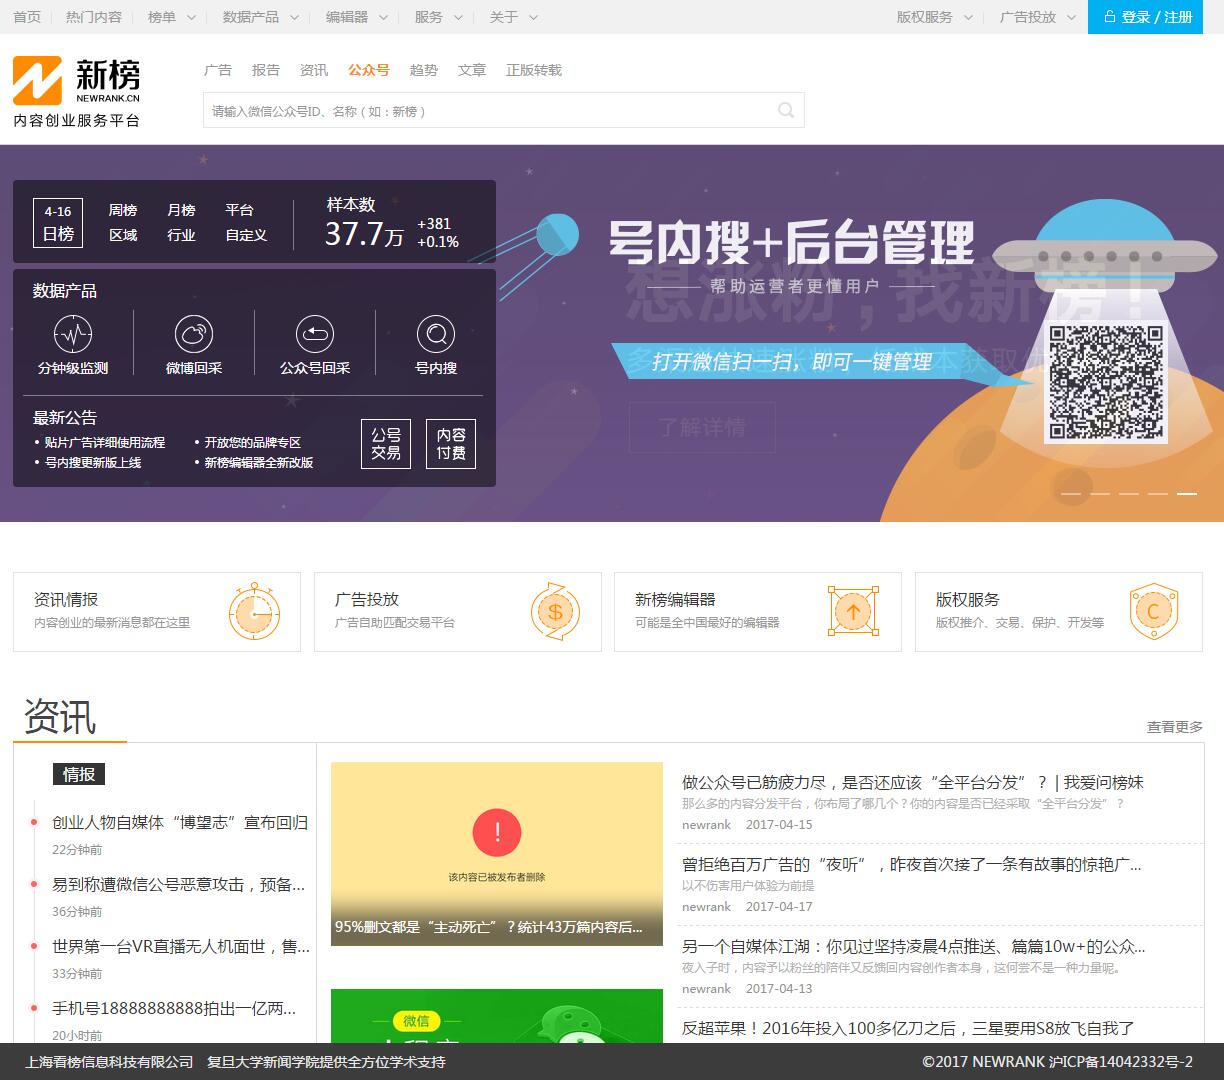Open the 数据产品 dropdown
Viewport: 1224px width, 1080px height.
[x=261, y=17]
